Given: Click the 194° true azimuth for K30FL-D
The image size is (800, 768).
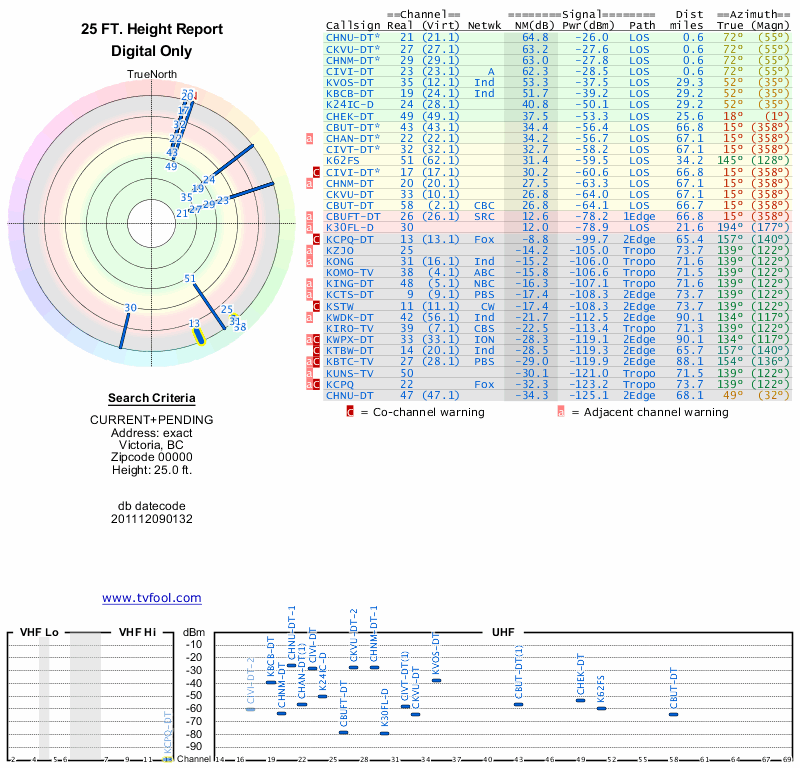Looking at the screenshot, I should [x=729, y=228].
